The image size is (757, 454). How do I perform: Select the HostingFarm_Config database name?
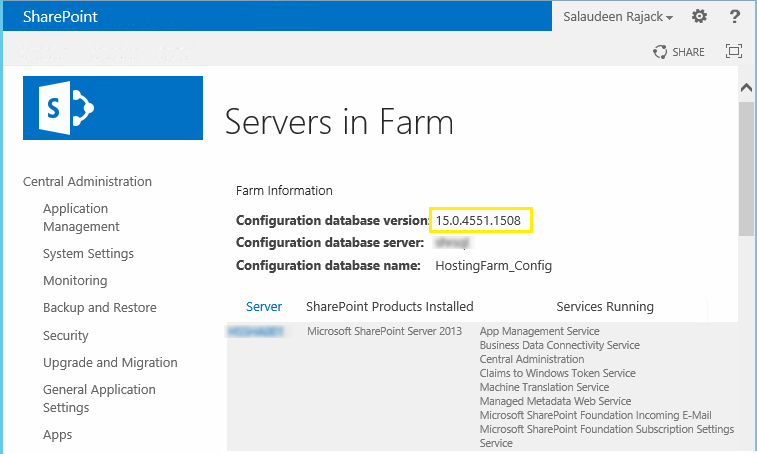[x=493, y=266]
